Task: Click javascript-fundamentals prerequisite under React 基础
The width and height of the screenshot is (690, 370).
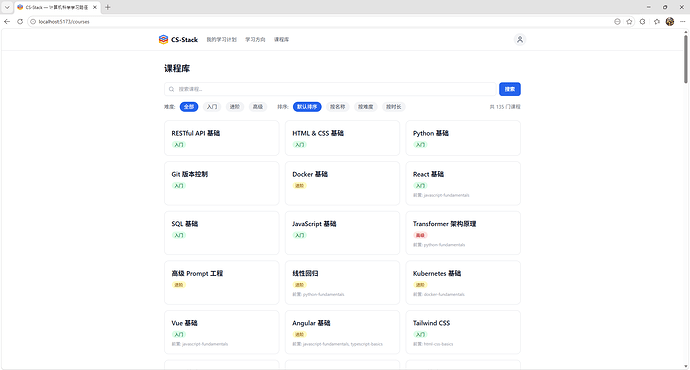Action: [x=447, y=195]
